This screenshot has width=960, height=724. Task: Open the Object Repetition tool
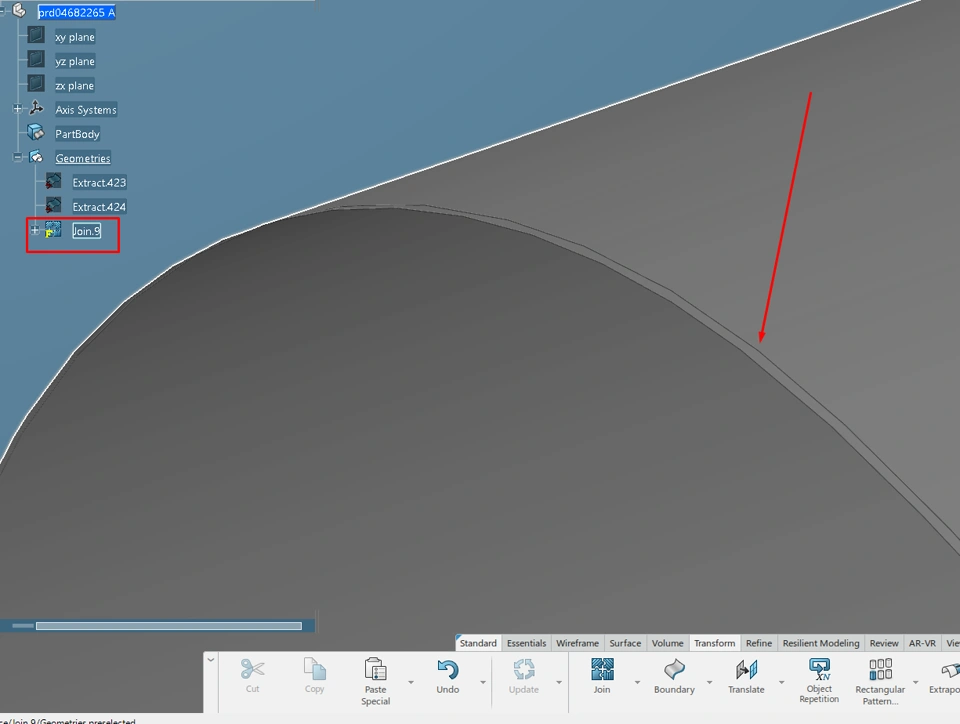[x=819, y=681]
